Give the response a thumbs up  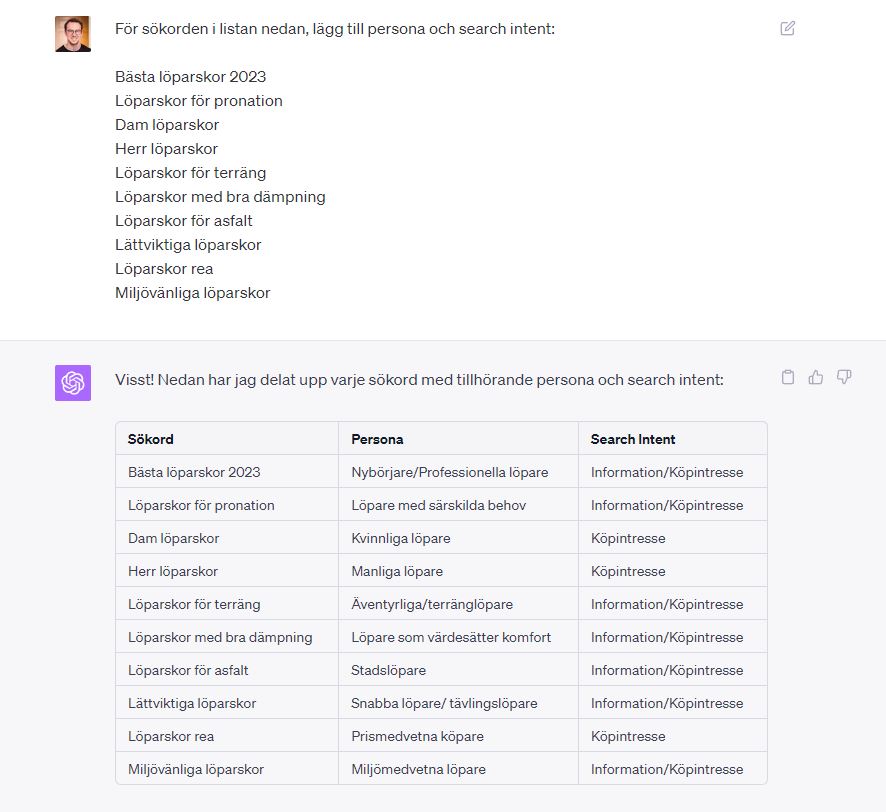tap(815, 377)
